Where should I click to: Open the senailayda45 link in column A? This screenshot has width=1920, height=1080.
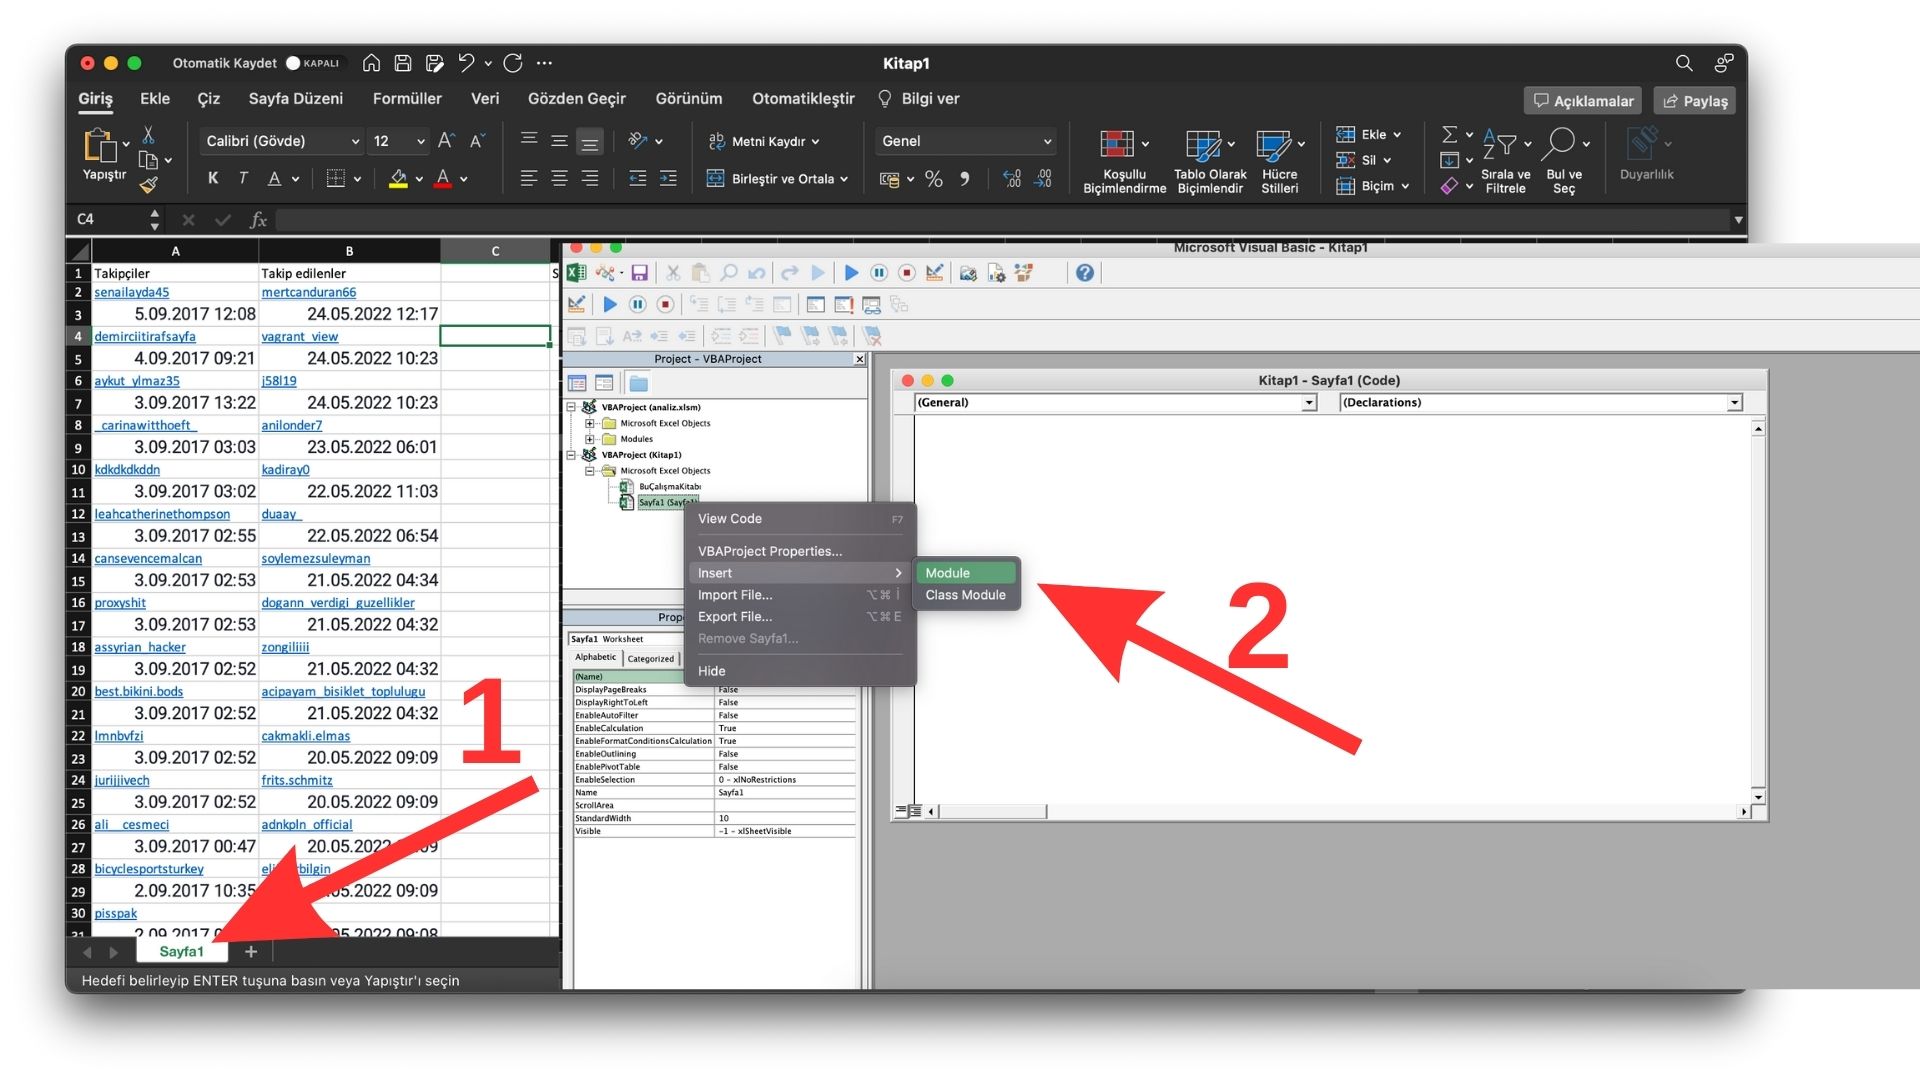pos(132,293)
